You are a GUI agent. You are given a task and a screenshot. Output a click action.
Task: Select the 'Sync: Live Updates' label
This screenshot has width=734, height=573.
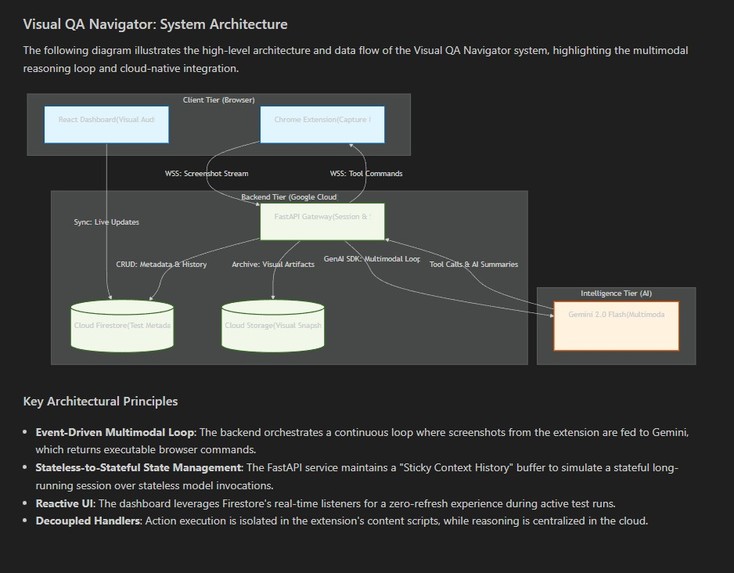click(x=106, y=222)
